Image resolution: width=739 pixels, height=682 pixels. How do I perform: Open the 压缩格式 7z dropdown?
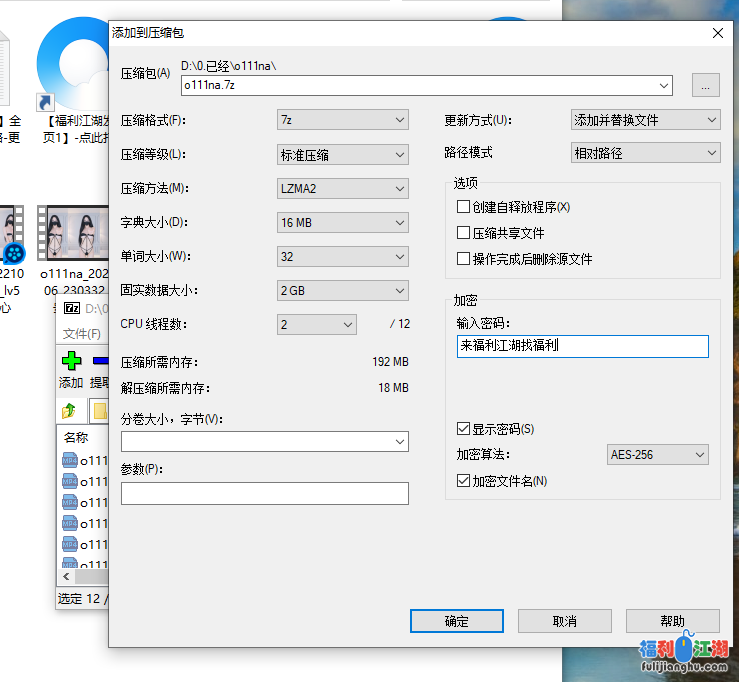(x=342, y=120)
